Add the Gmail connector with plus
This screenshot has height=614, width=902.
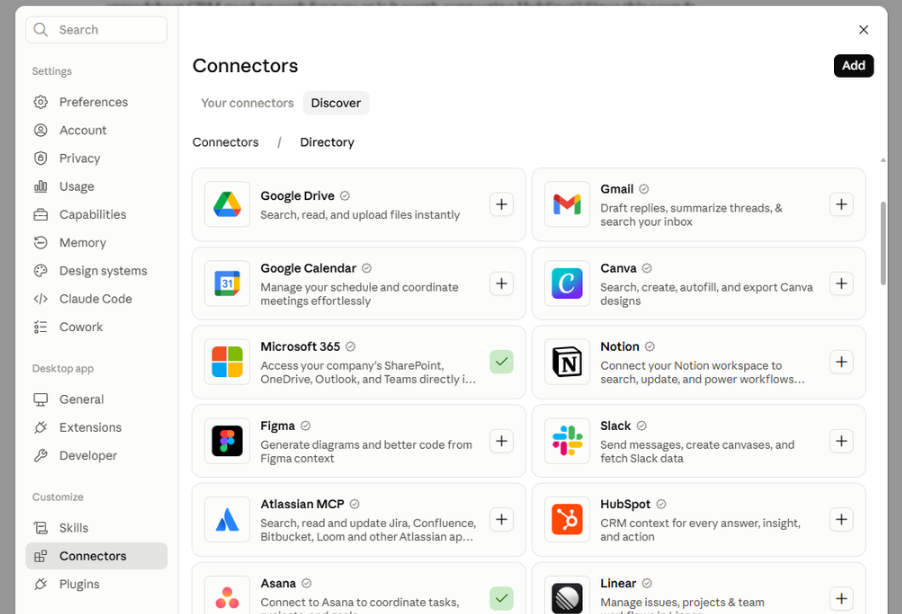pos(842,204)
